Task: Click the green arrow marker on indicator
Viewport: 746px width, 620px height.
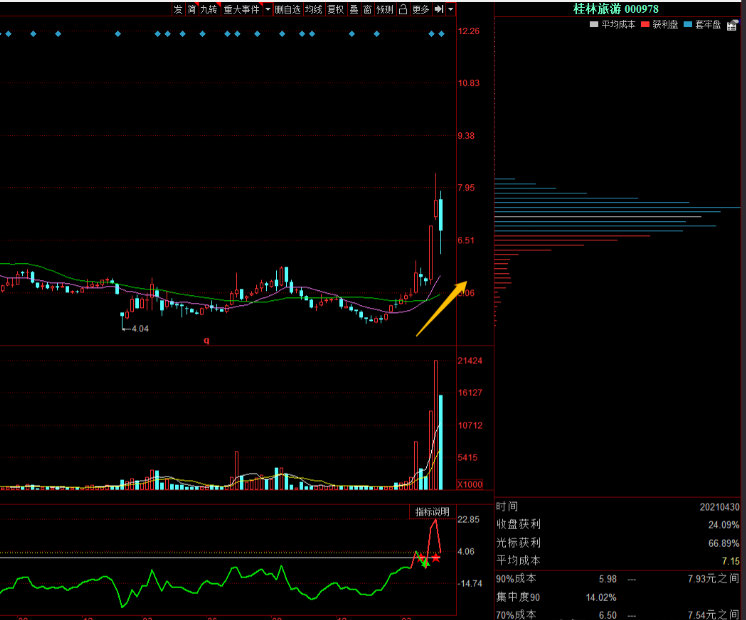Action: pyautogui.click(x=426, y=564)
